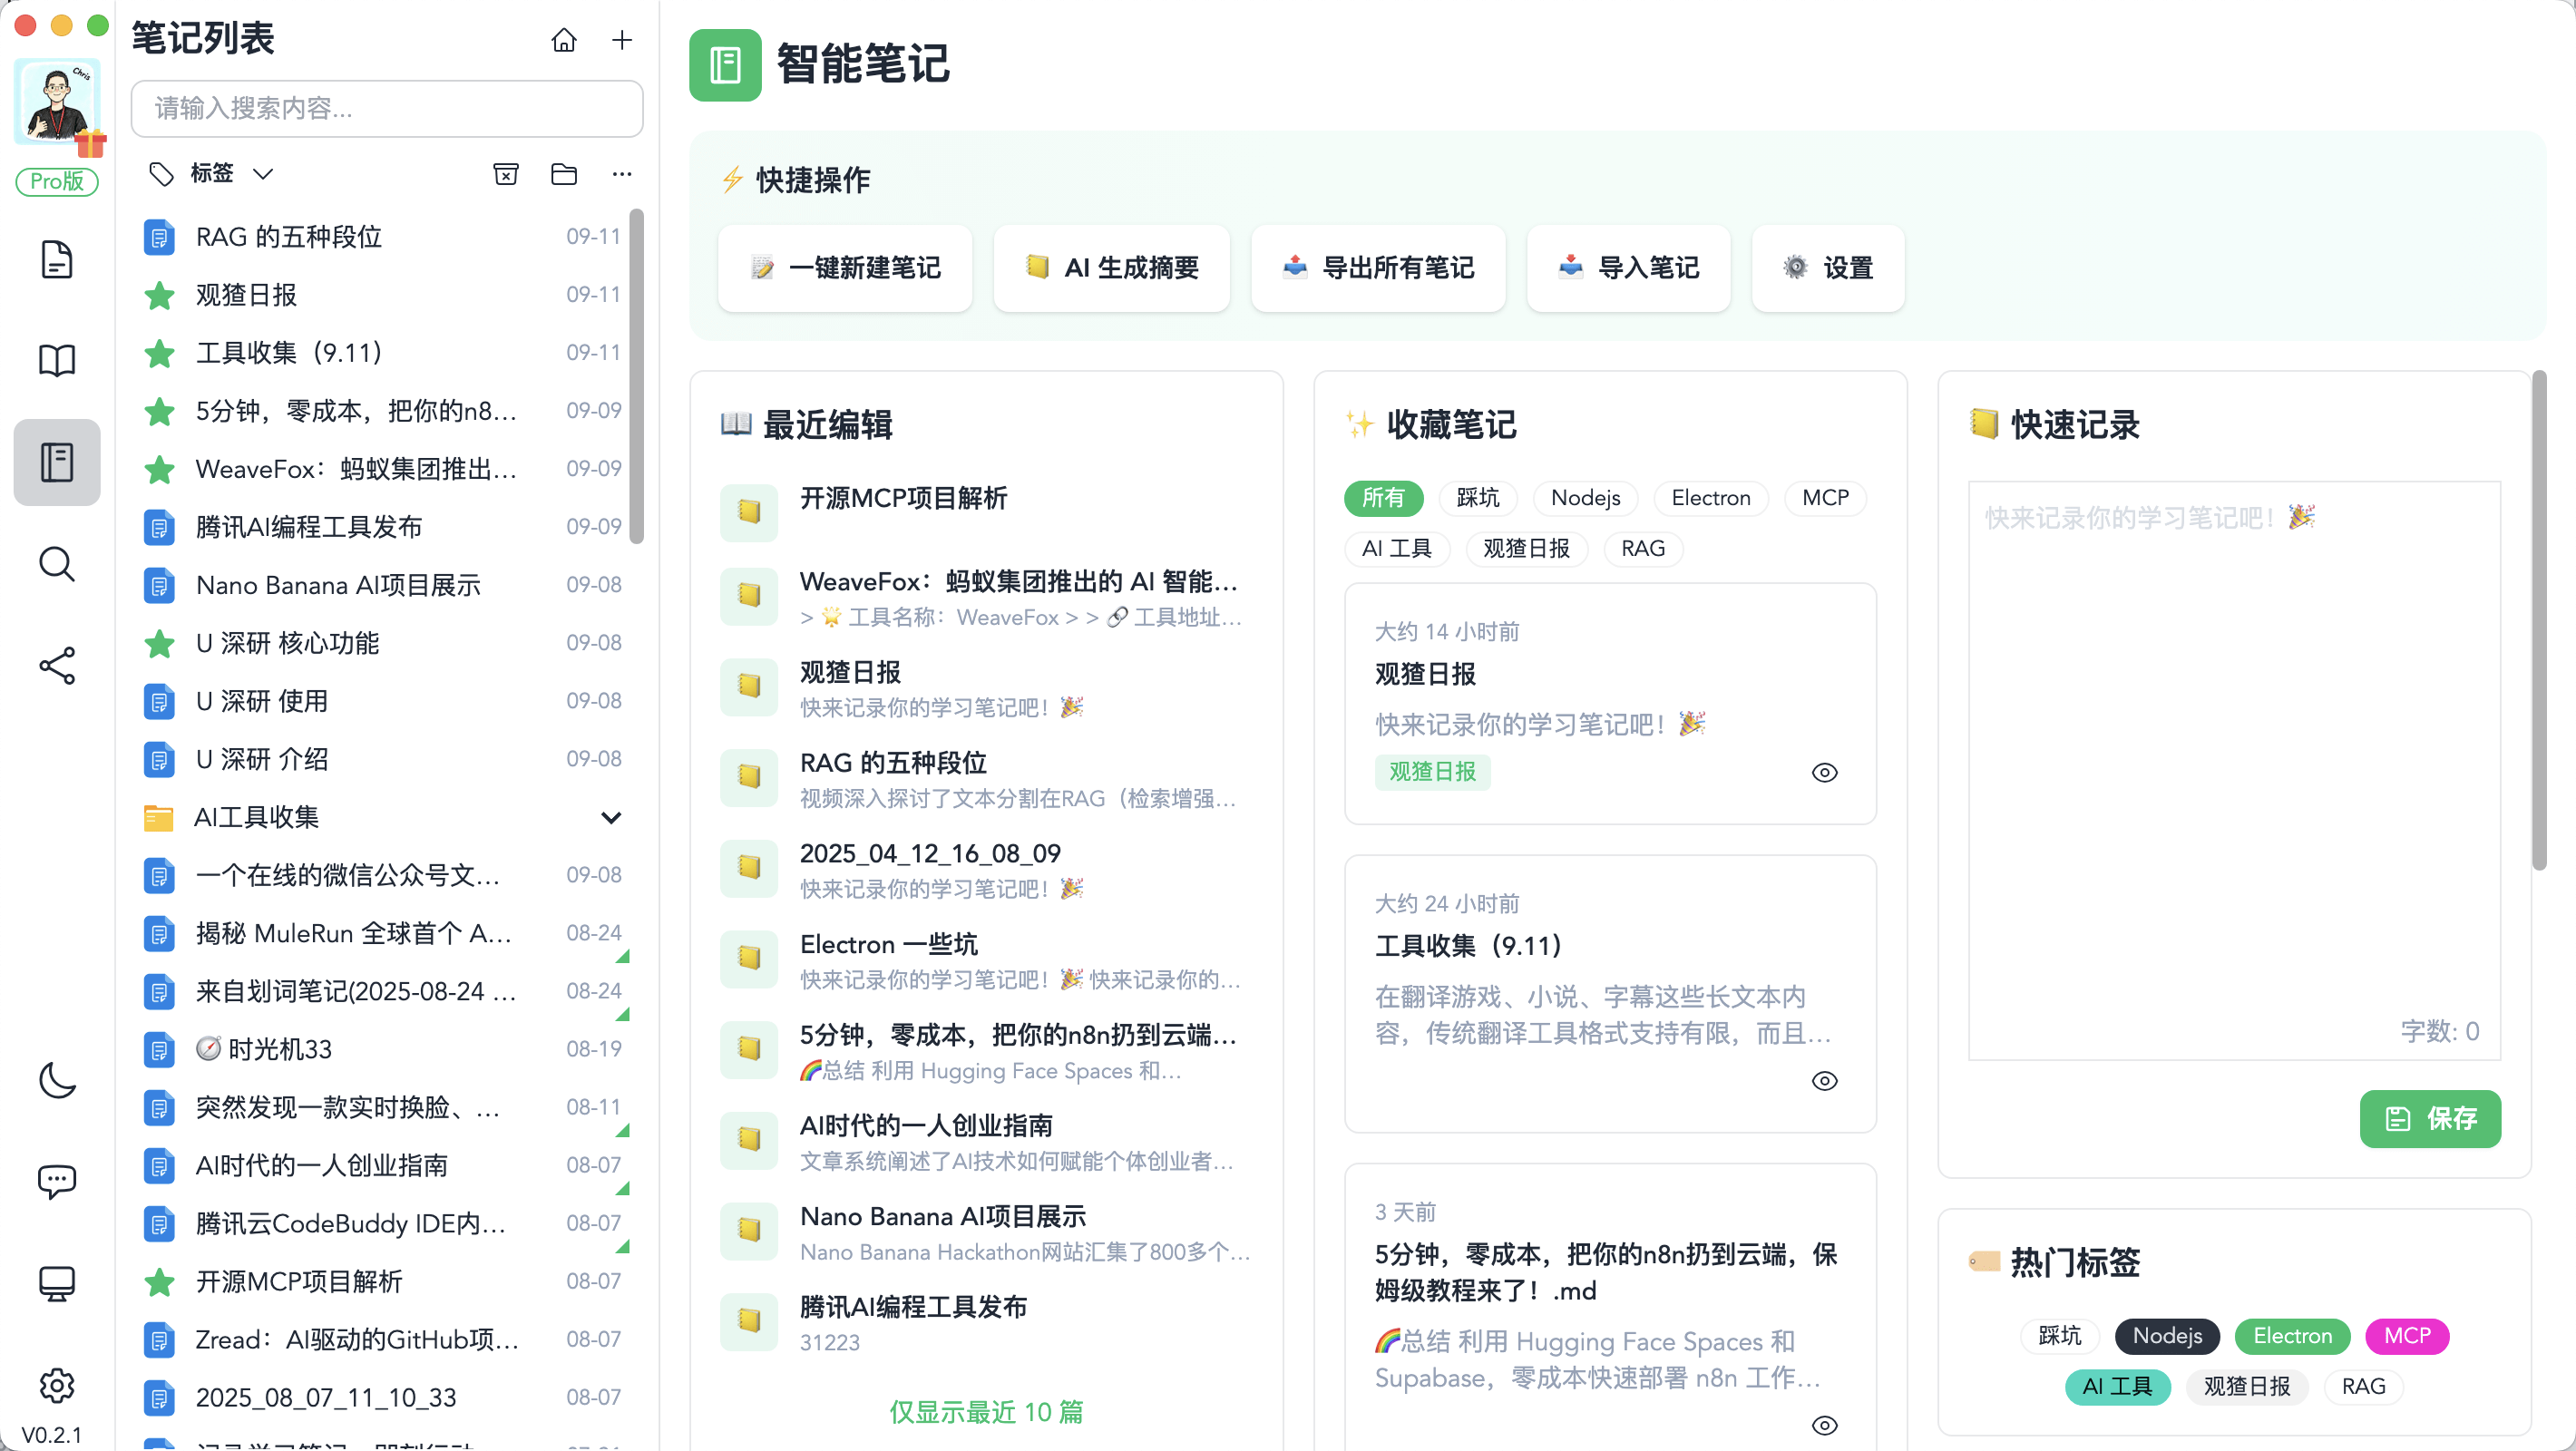Click the Pro版 badge
Screen dimensions: 2576x1451
(x=57, y=181)
